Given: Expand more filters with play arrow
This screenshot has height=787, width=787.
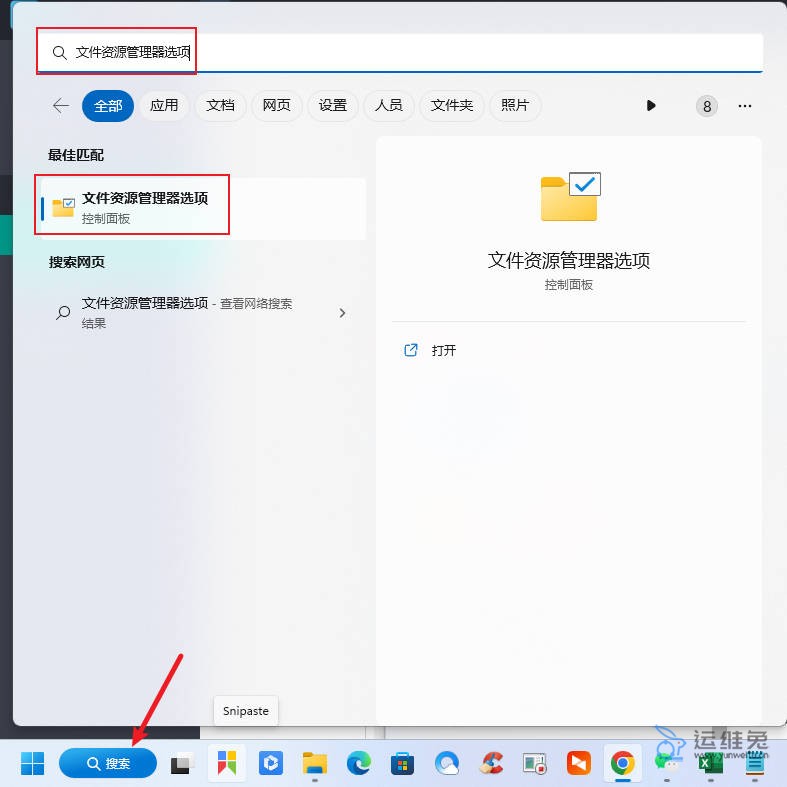Looking at the screenshot, I should click(651, 105).
